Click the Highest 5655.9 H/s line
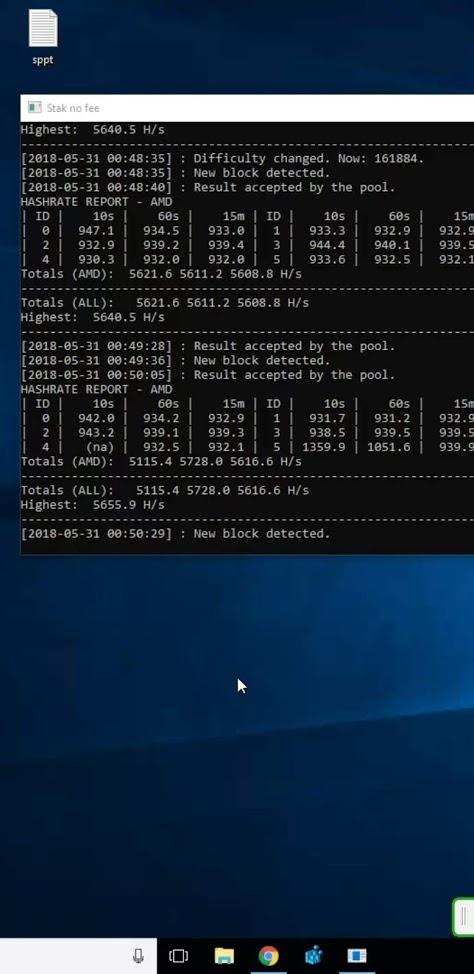Screen dimensions: 474x974 coord(93,505)
